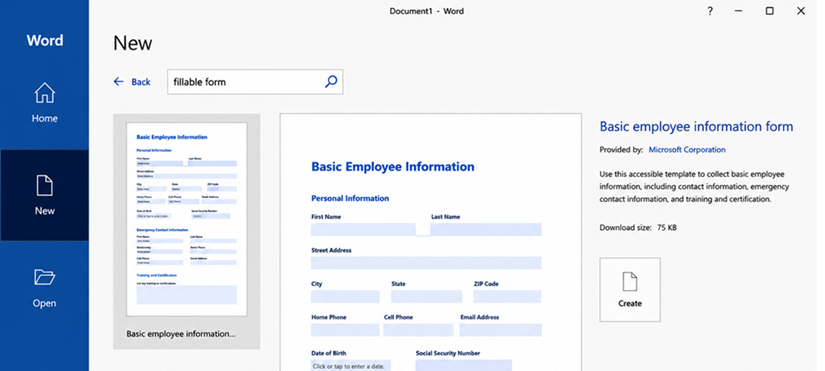Click 'Basic employee information...' thumbnail caption
825x371 pixels.
coord(181,334)
